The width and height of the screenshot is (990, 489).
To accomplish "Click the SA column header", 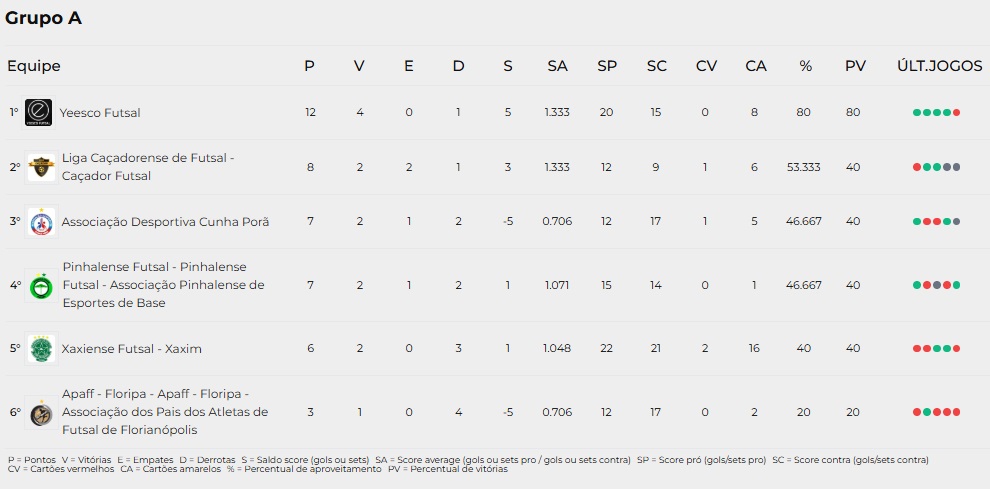I will (x=558, y=66).
